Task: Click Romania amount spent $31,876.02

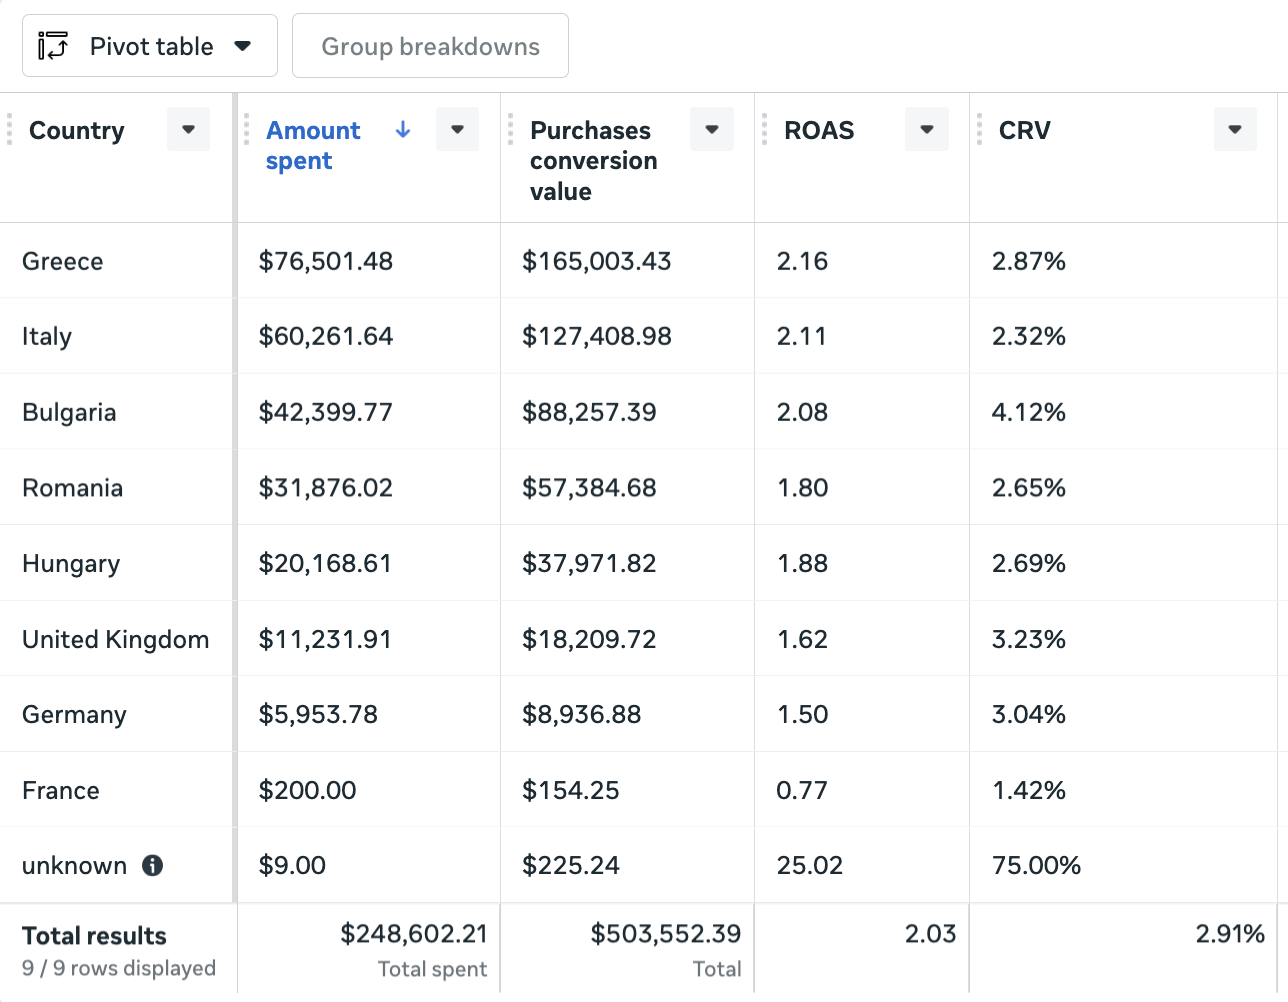Action: tap(326, 488)
